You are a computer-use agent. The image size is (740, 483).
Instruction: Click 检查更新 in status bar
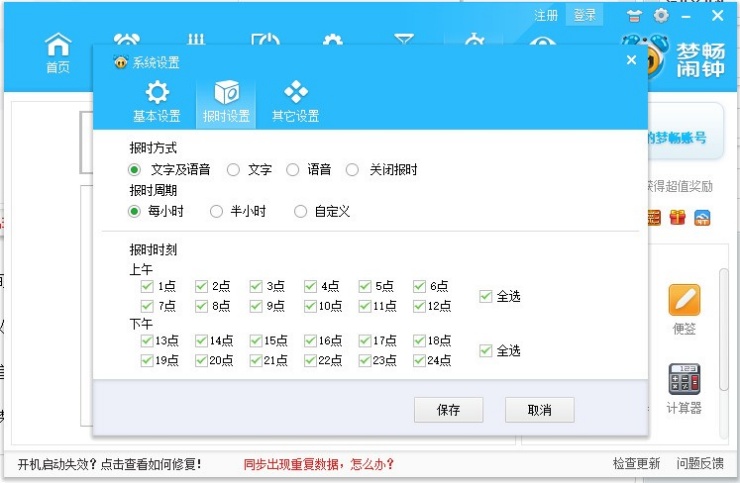[x=636, y=463]
